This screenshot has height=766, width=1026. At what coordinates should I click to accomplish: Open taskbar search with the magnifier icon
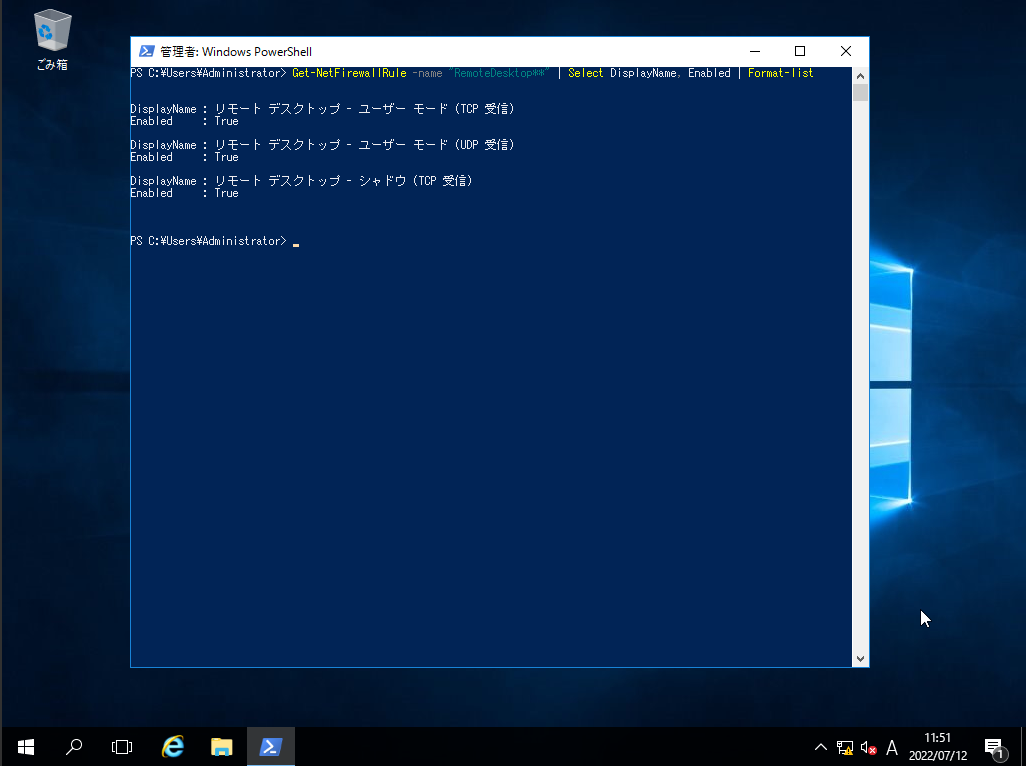click(x=74, y=746)
